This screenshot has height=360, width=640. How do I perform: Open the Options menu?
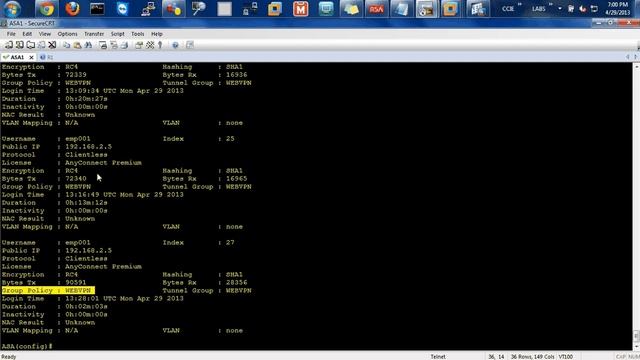tap(67, 34)
